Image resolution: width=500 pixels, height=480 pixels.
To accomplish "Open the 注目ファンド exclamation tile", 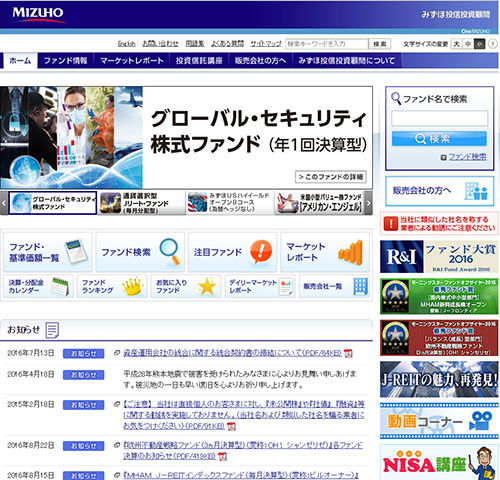I will pos(233,252).
